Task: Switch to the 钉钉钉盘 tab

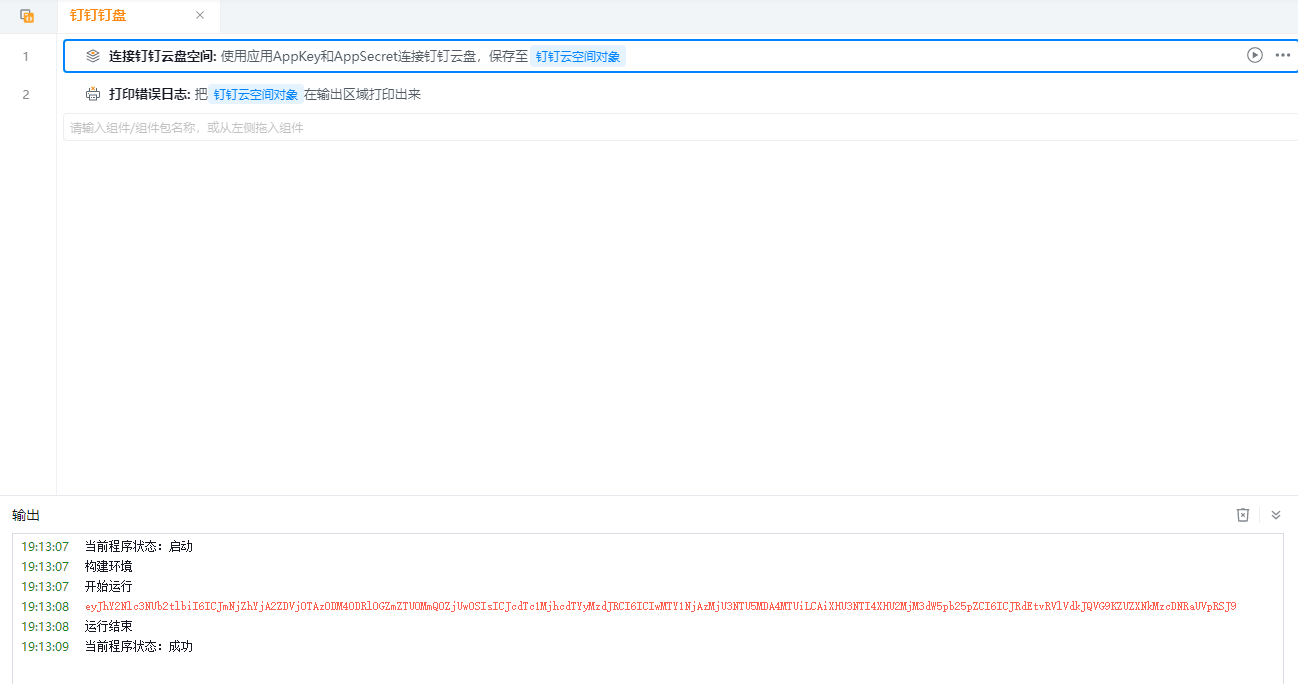Action: coord(98,16)
